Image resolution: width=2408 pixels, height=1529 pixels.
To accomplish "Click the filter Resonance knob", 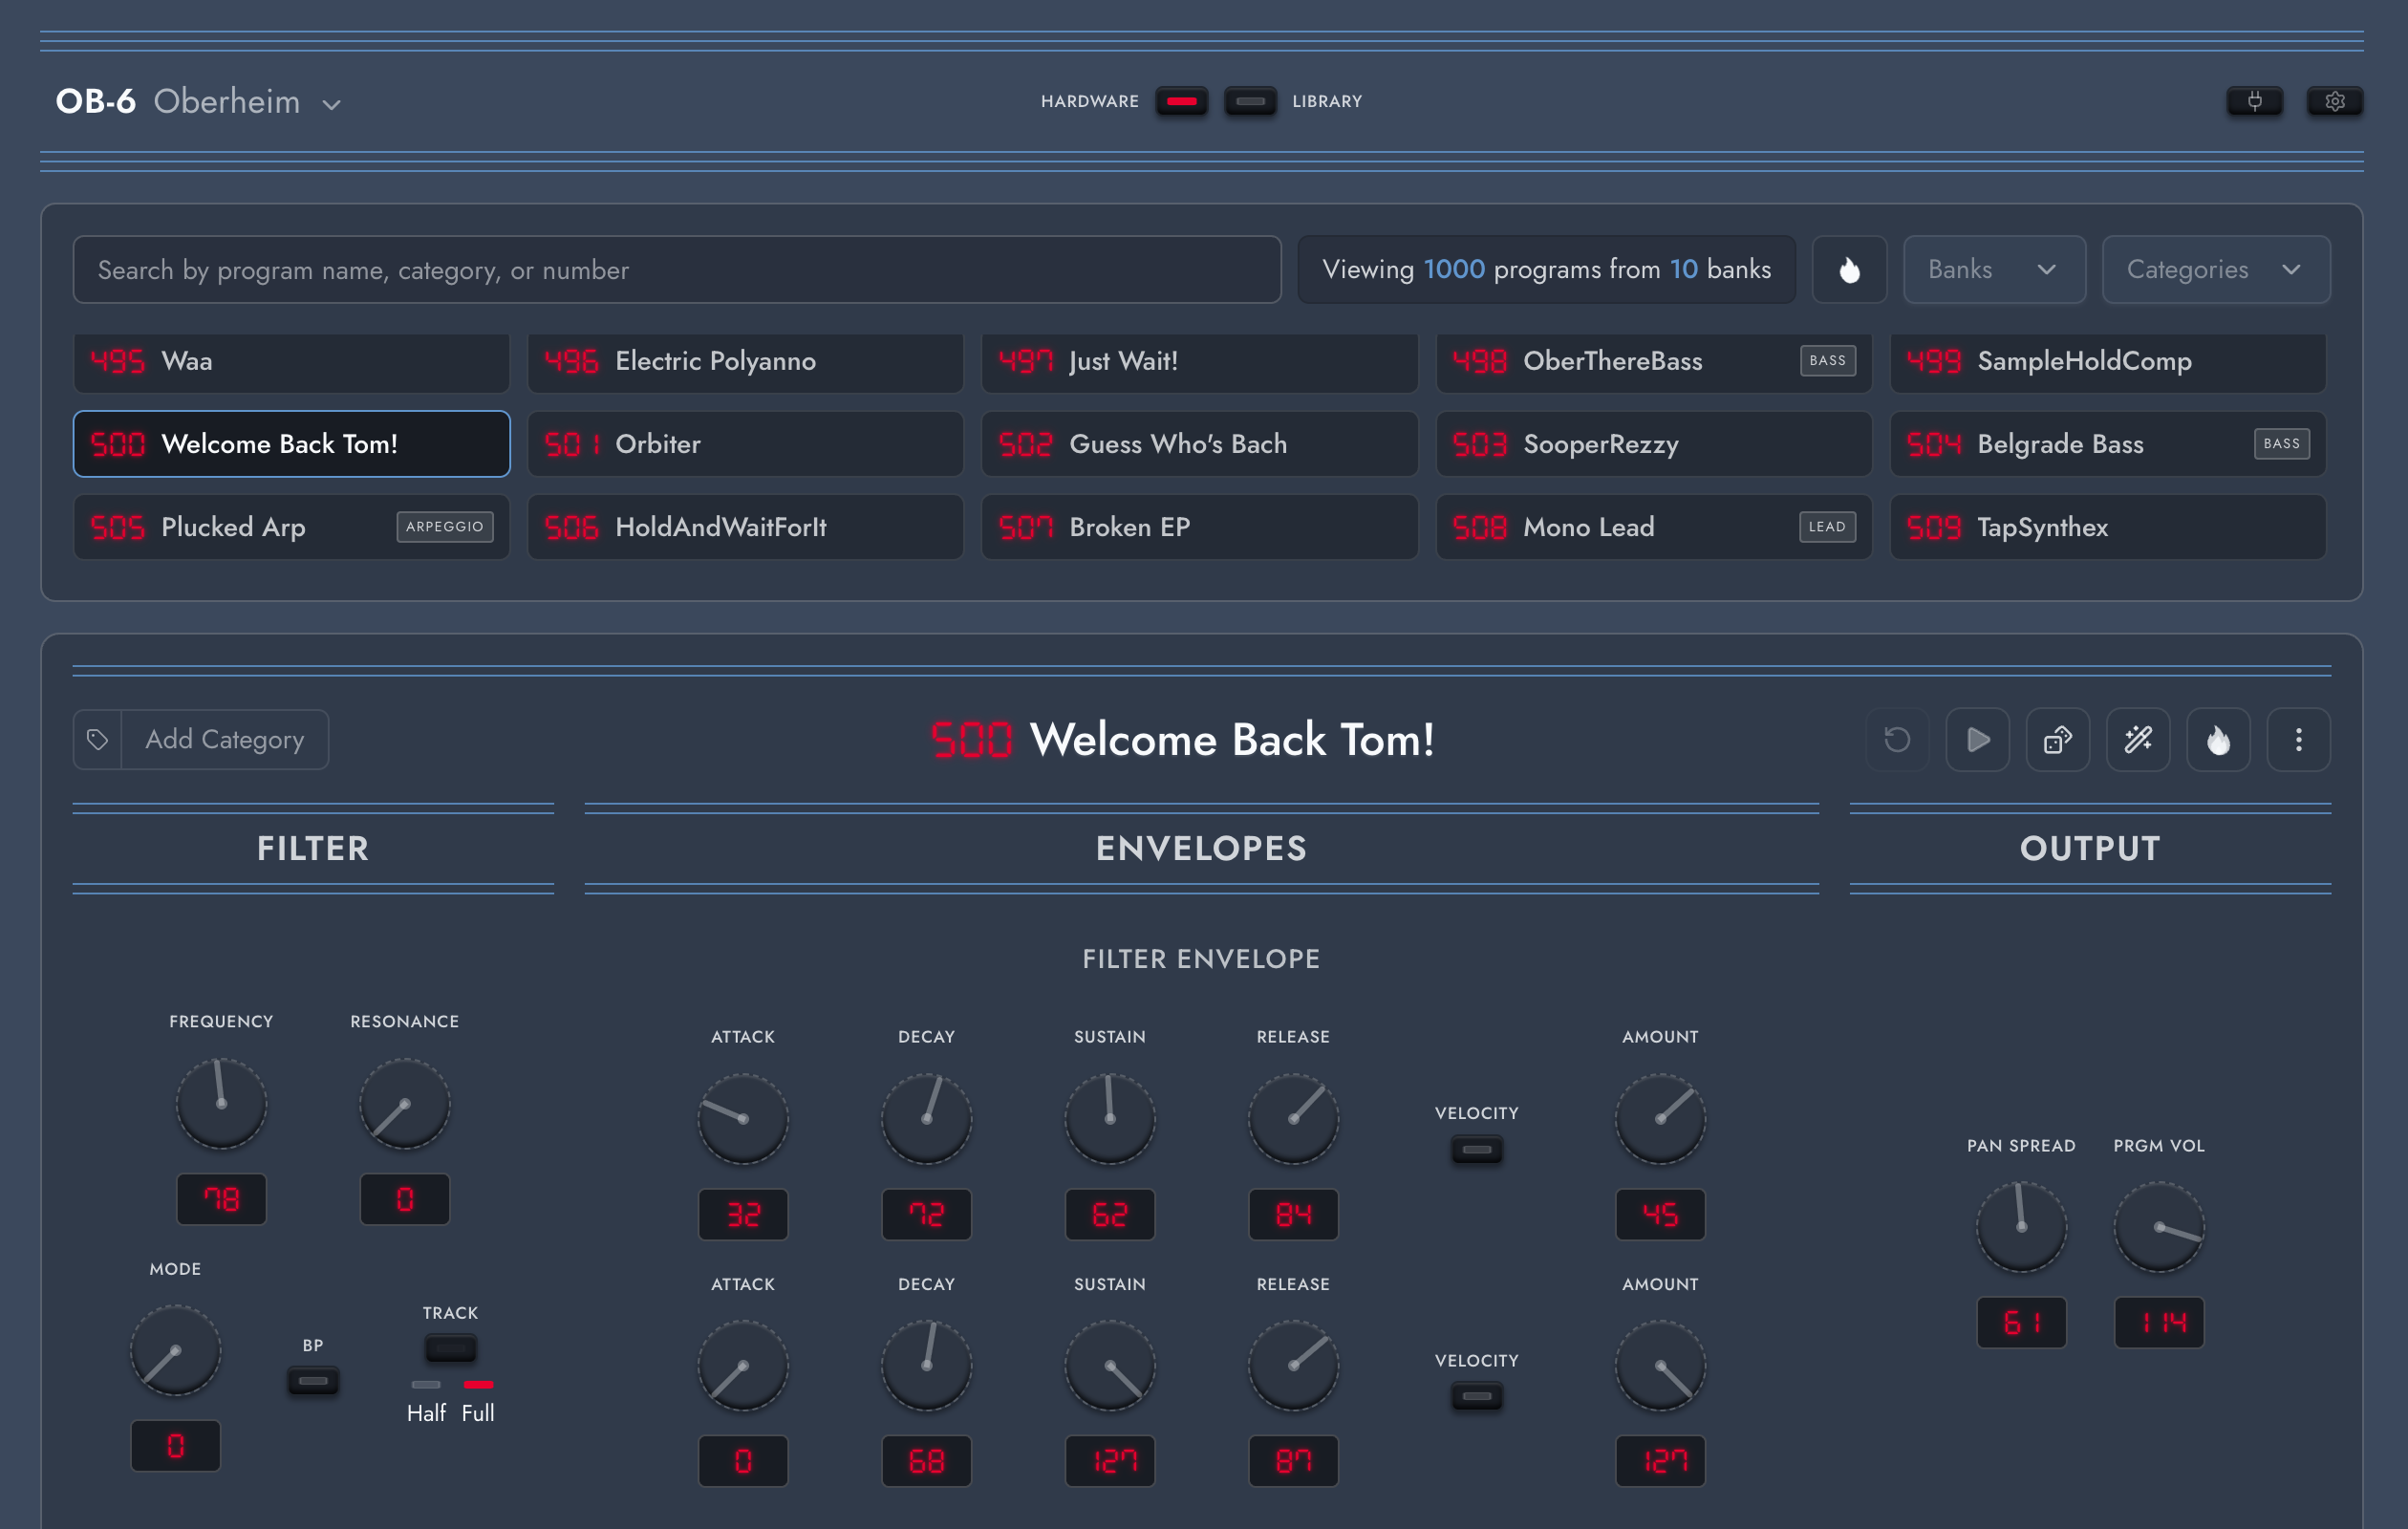I will [404, 1103].
